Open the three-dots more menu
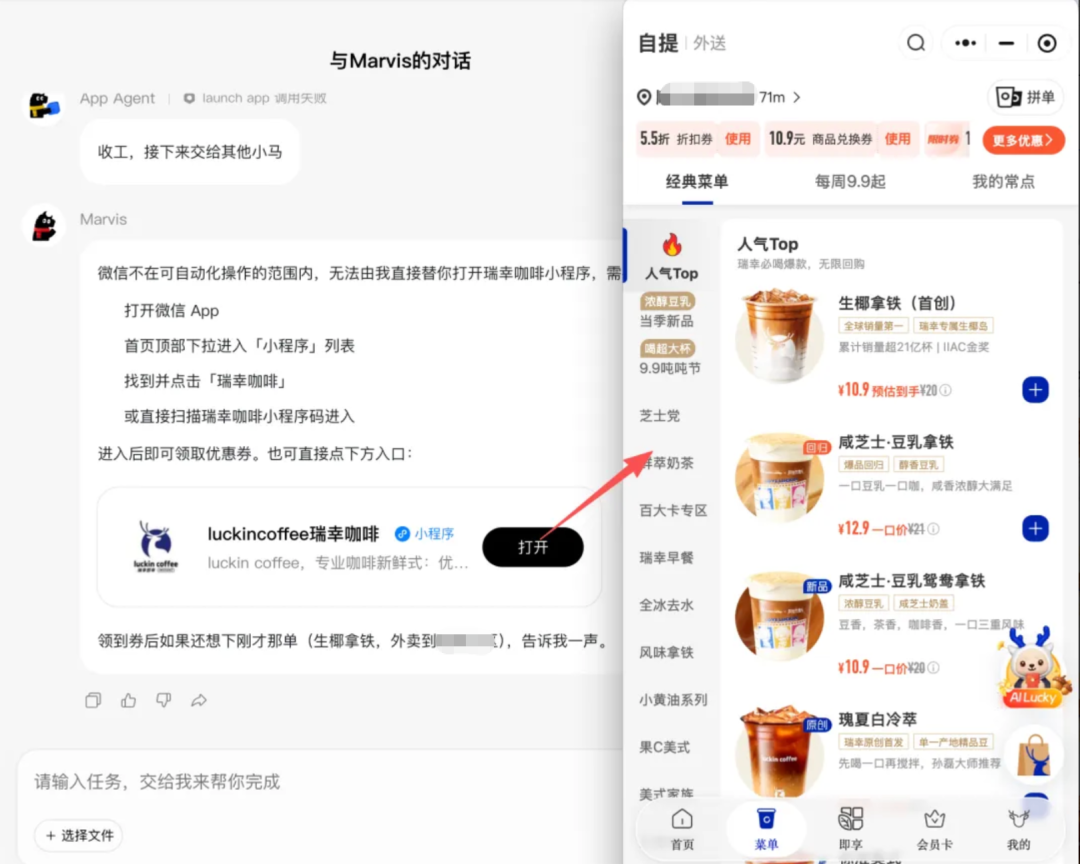 tap(965, 43)
